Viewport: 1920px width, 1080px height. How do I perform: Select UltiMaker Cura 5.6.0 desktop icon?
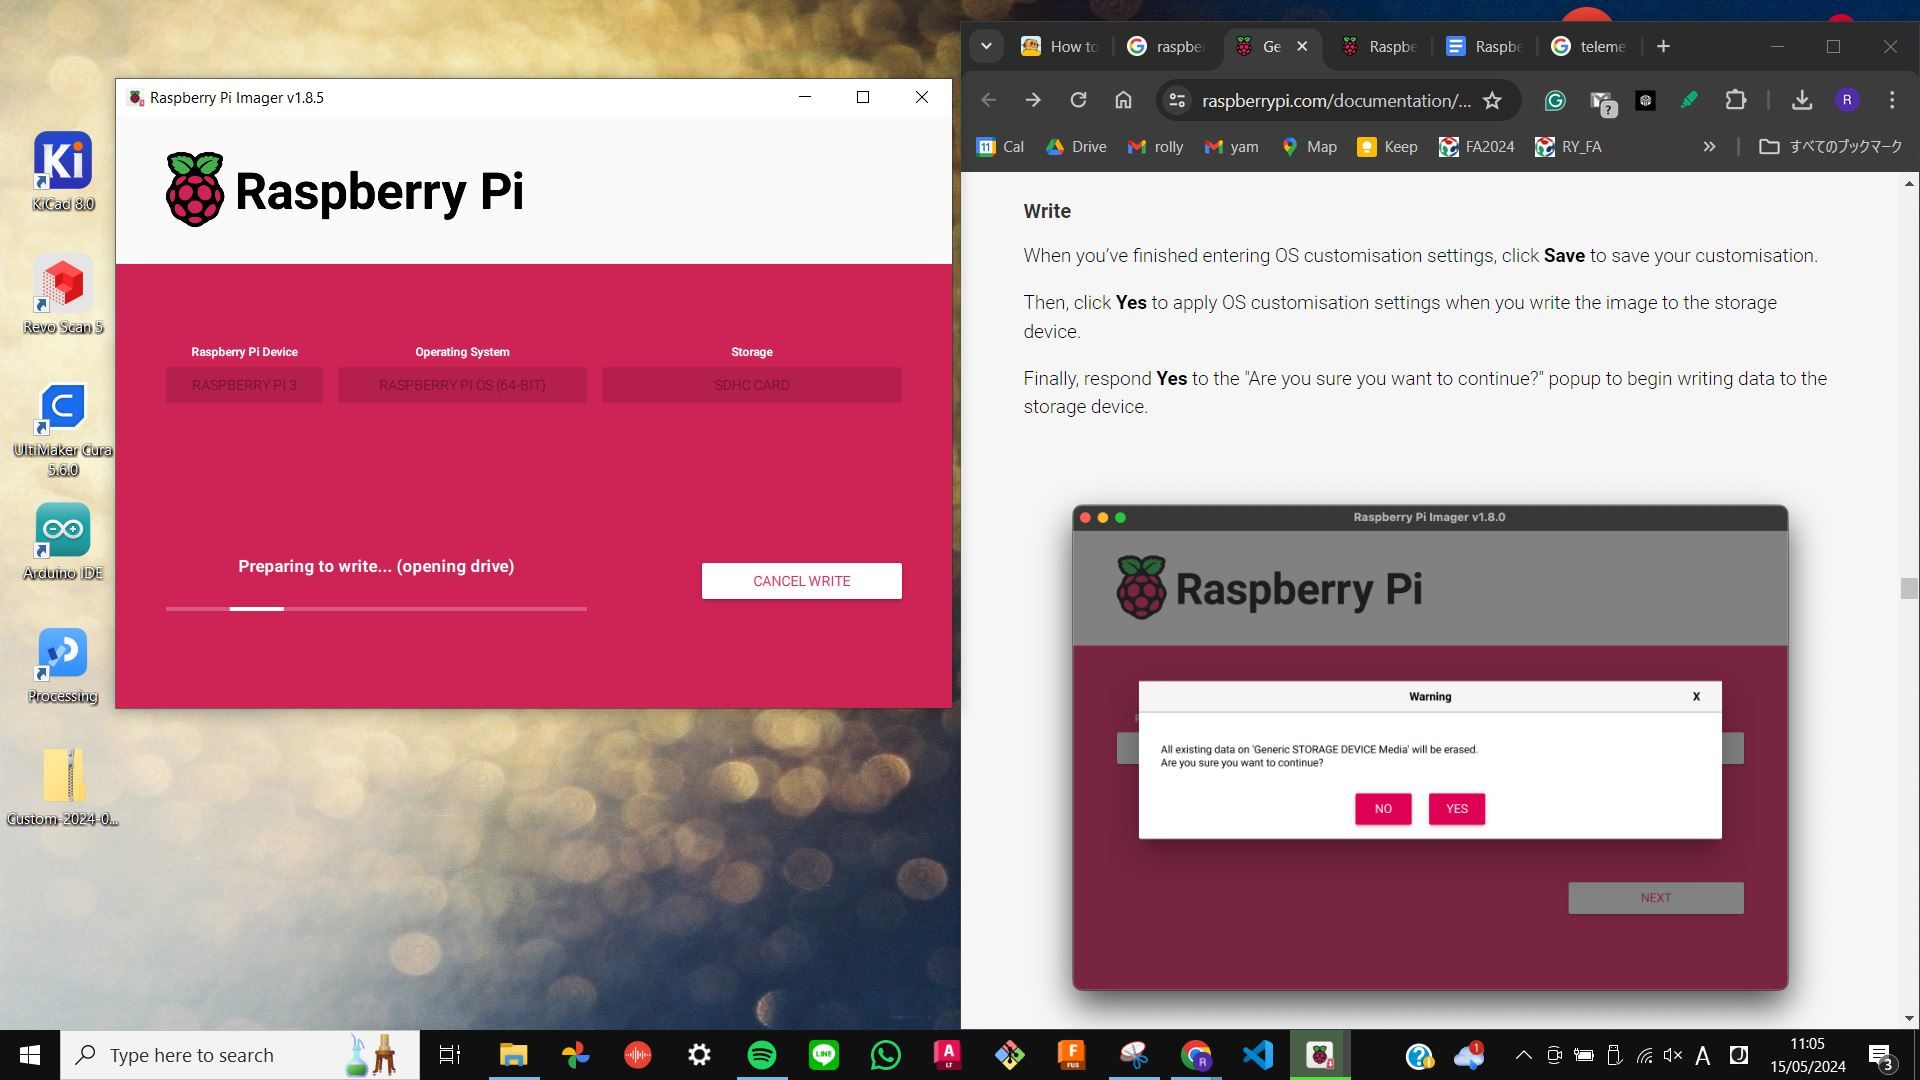click(x=63, y=428)
